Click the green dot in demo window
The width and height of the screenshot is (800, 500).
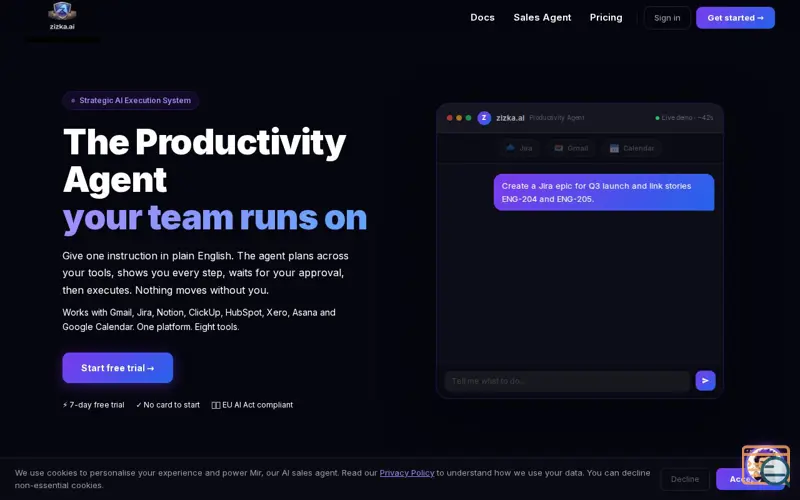468,118
